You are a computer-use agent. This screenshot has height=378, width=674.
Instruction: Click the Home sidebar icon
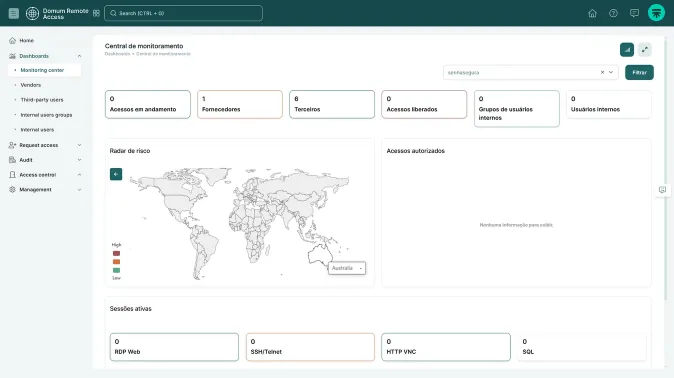[12, 40]
